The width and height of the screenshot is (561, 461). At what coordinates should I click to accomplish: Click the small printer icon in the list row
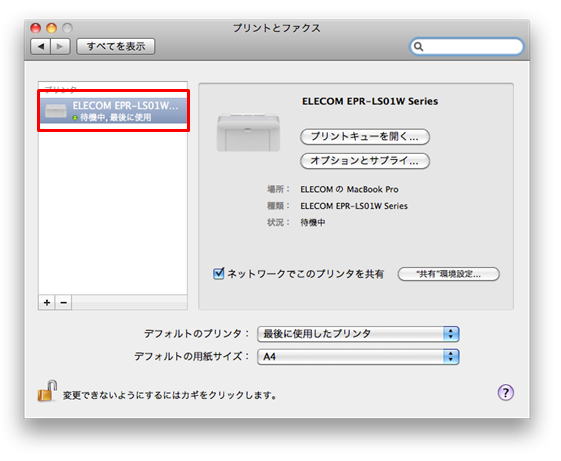pyautogui.click(x=55, y=111)
